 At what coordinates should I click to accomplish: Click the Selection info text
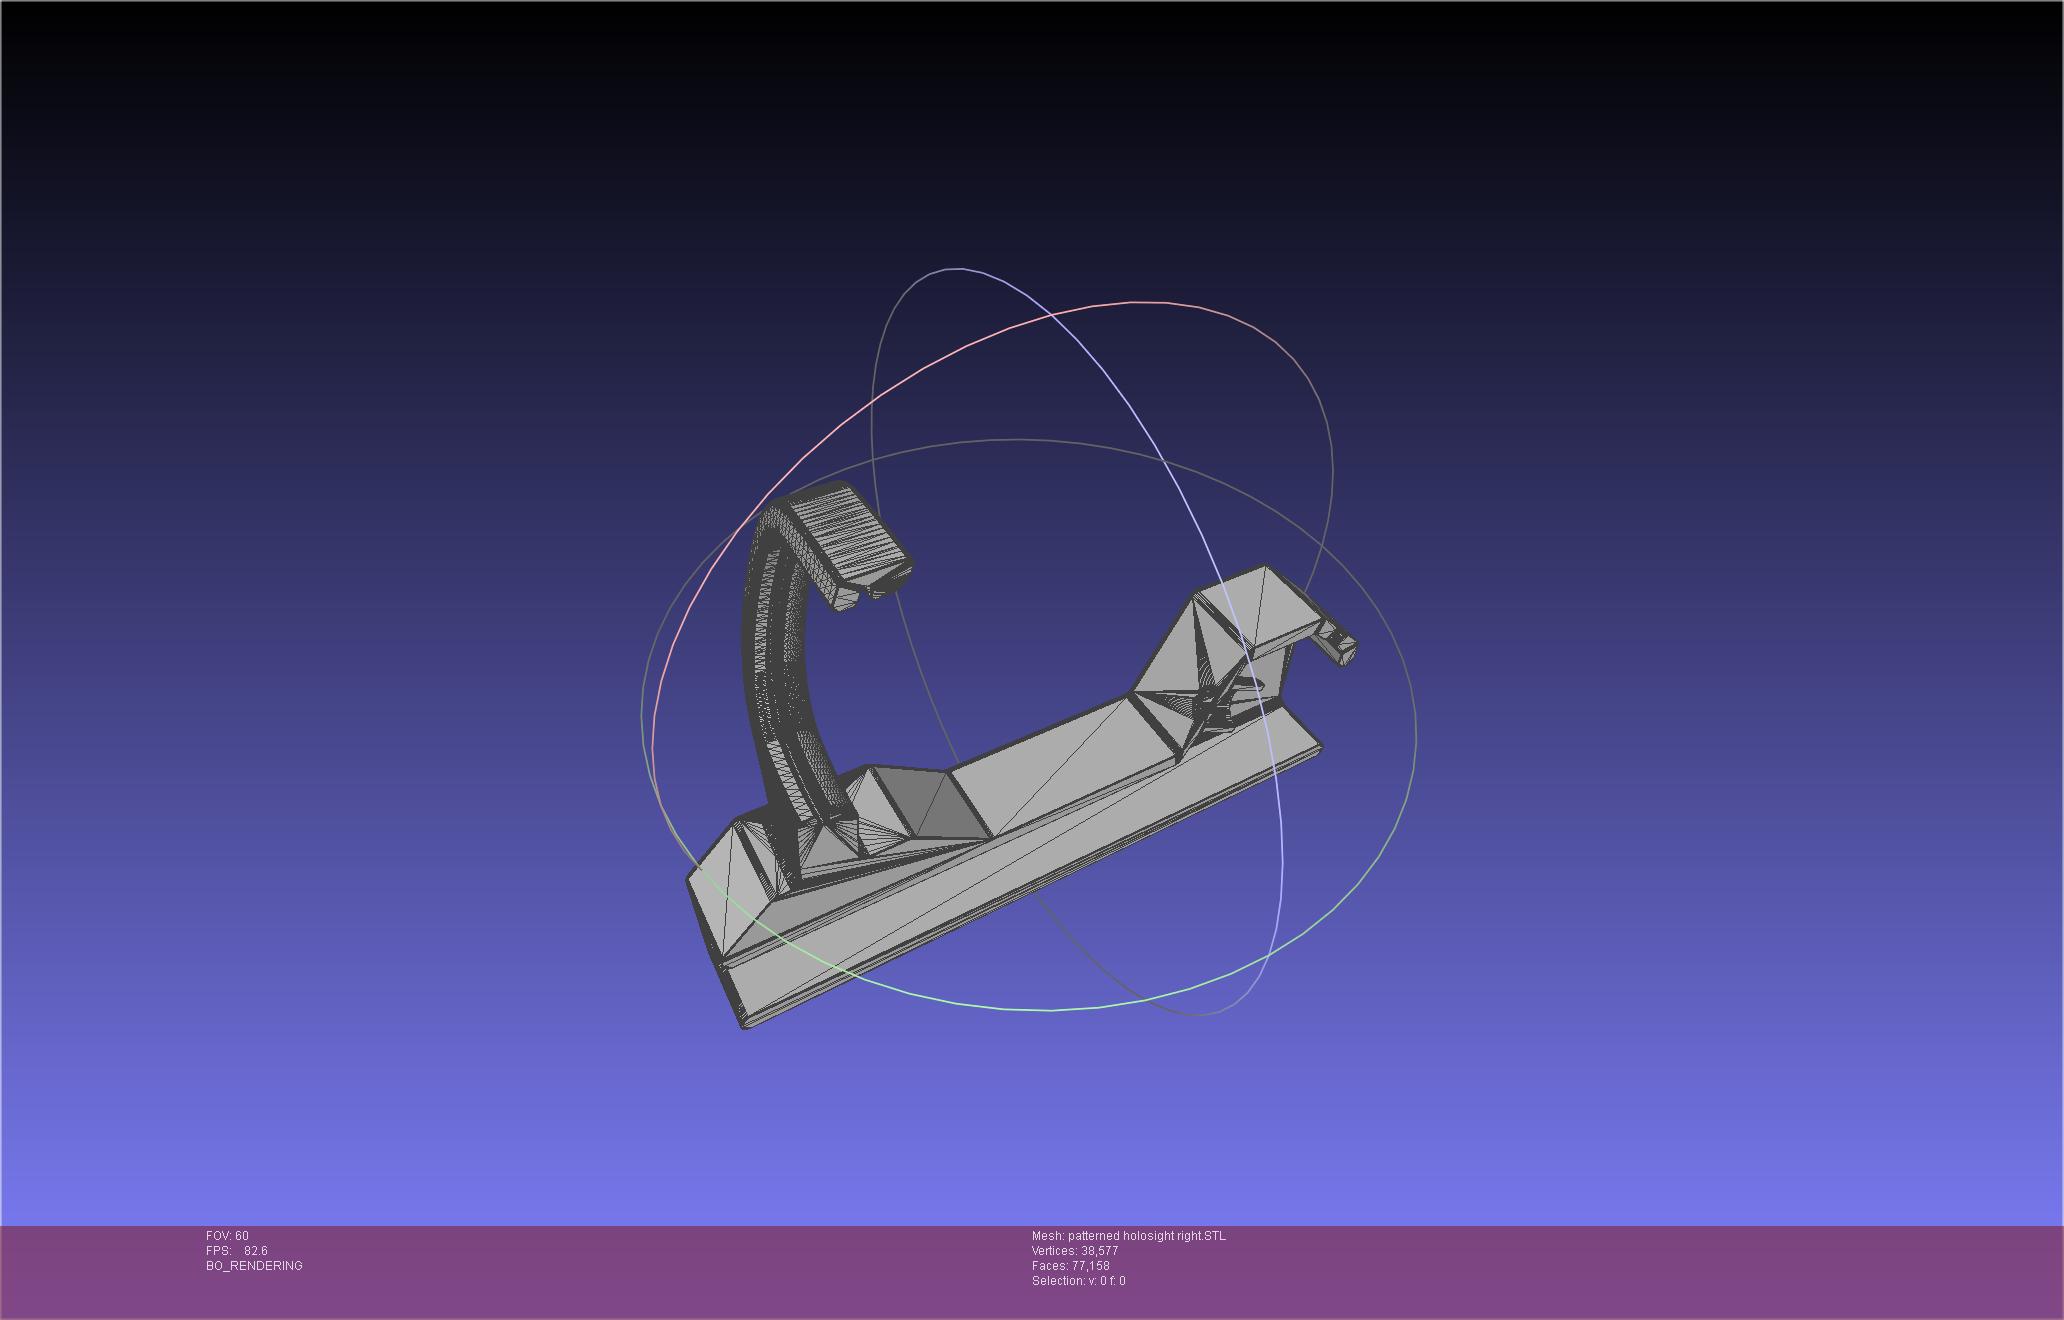[1078, 1281]
